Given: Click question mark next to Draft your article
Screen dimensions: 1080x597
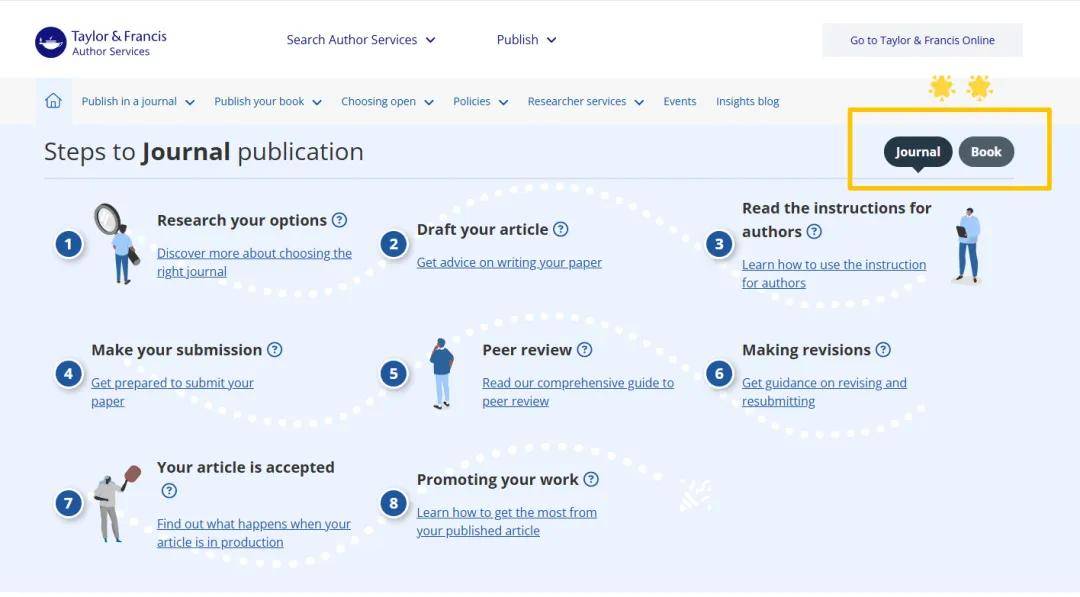Looking at the screenshot, I should click(560, 229).
